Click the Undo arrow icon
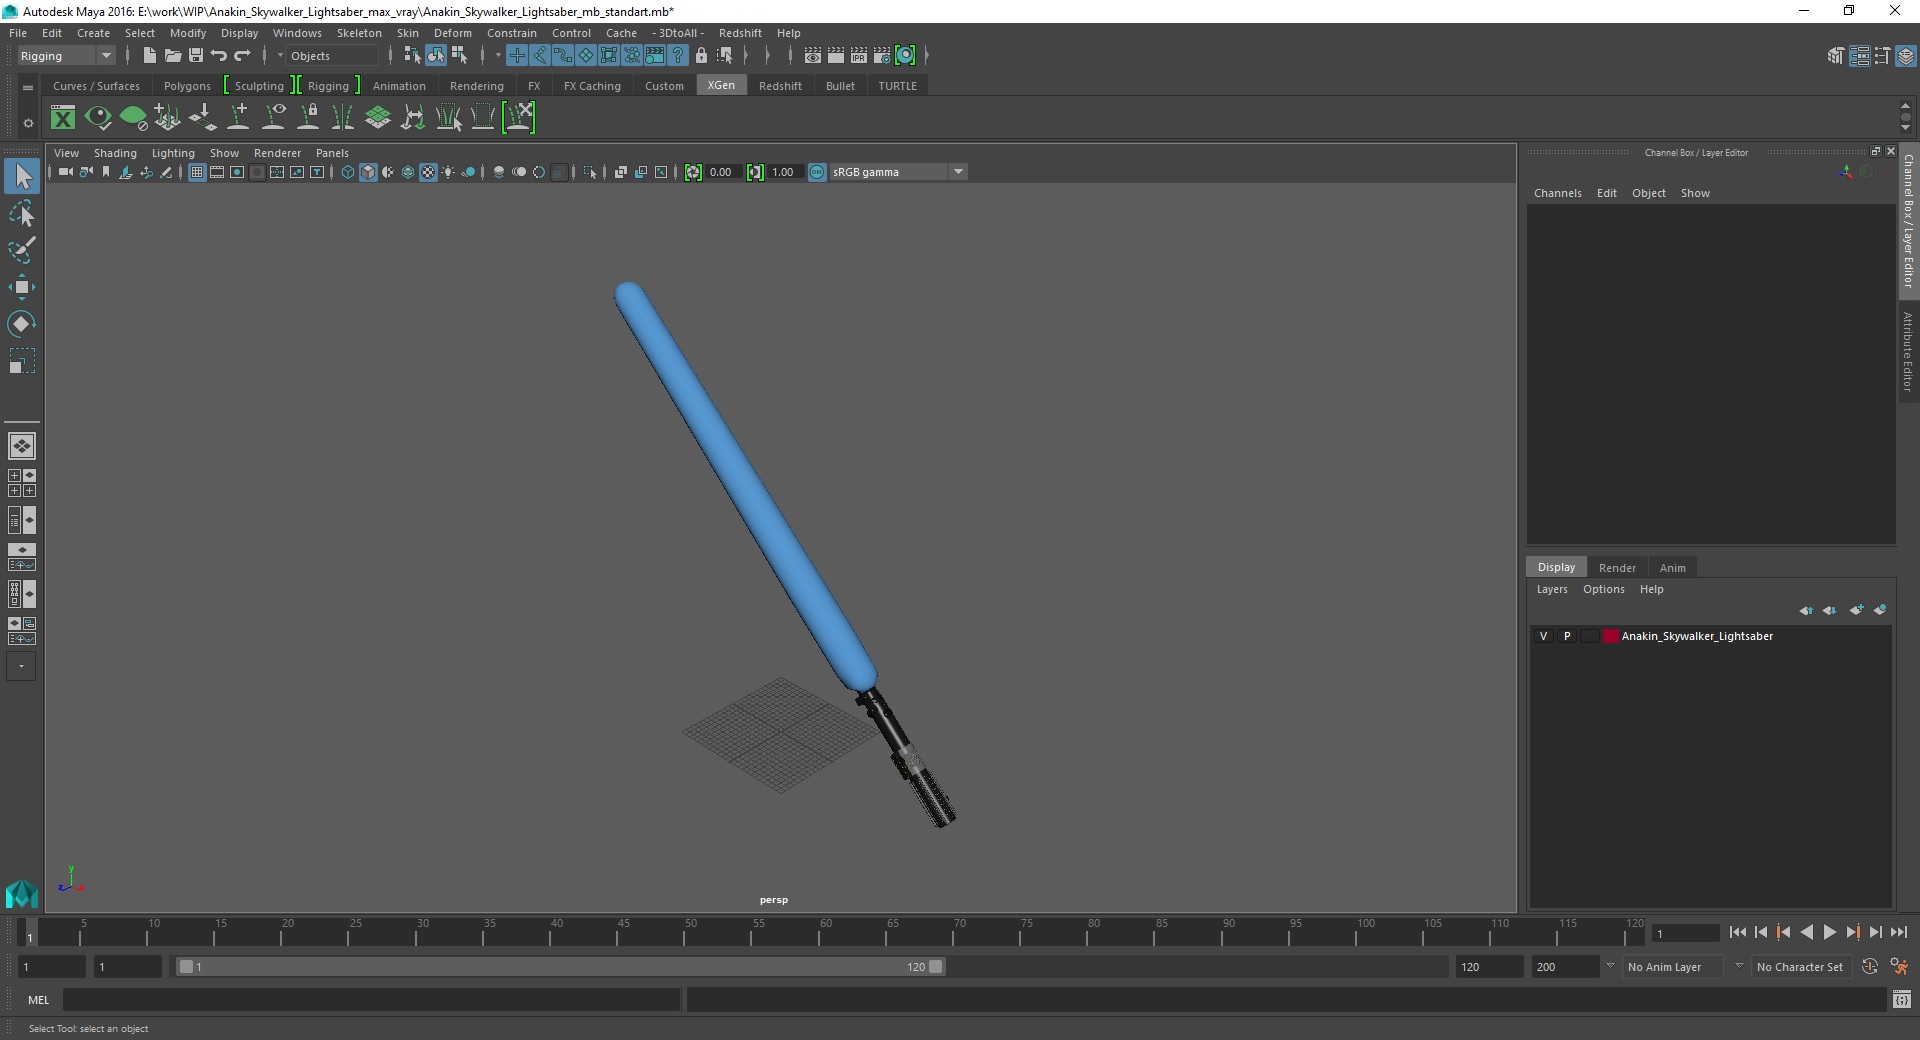This screenshot has width=1920, height=1040. pos(219,56)
